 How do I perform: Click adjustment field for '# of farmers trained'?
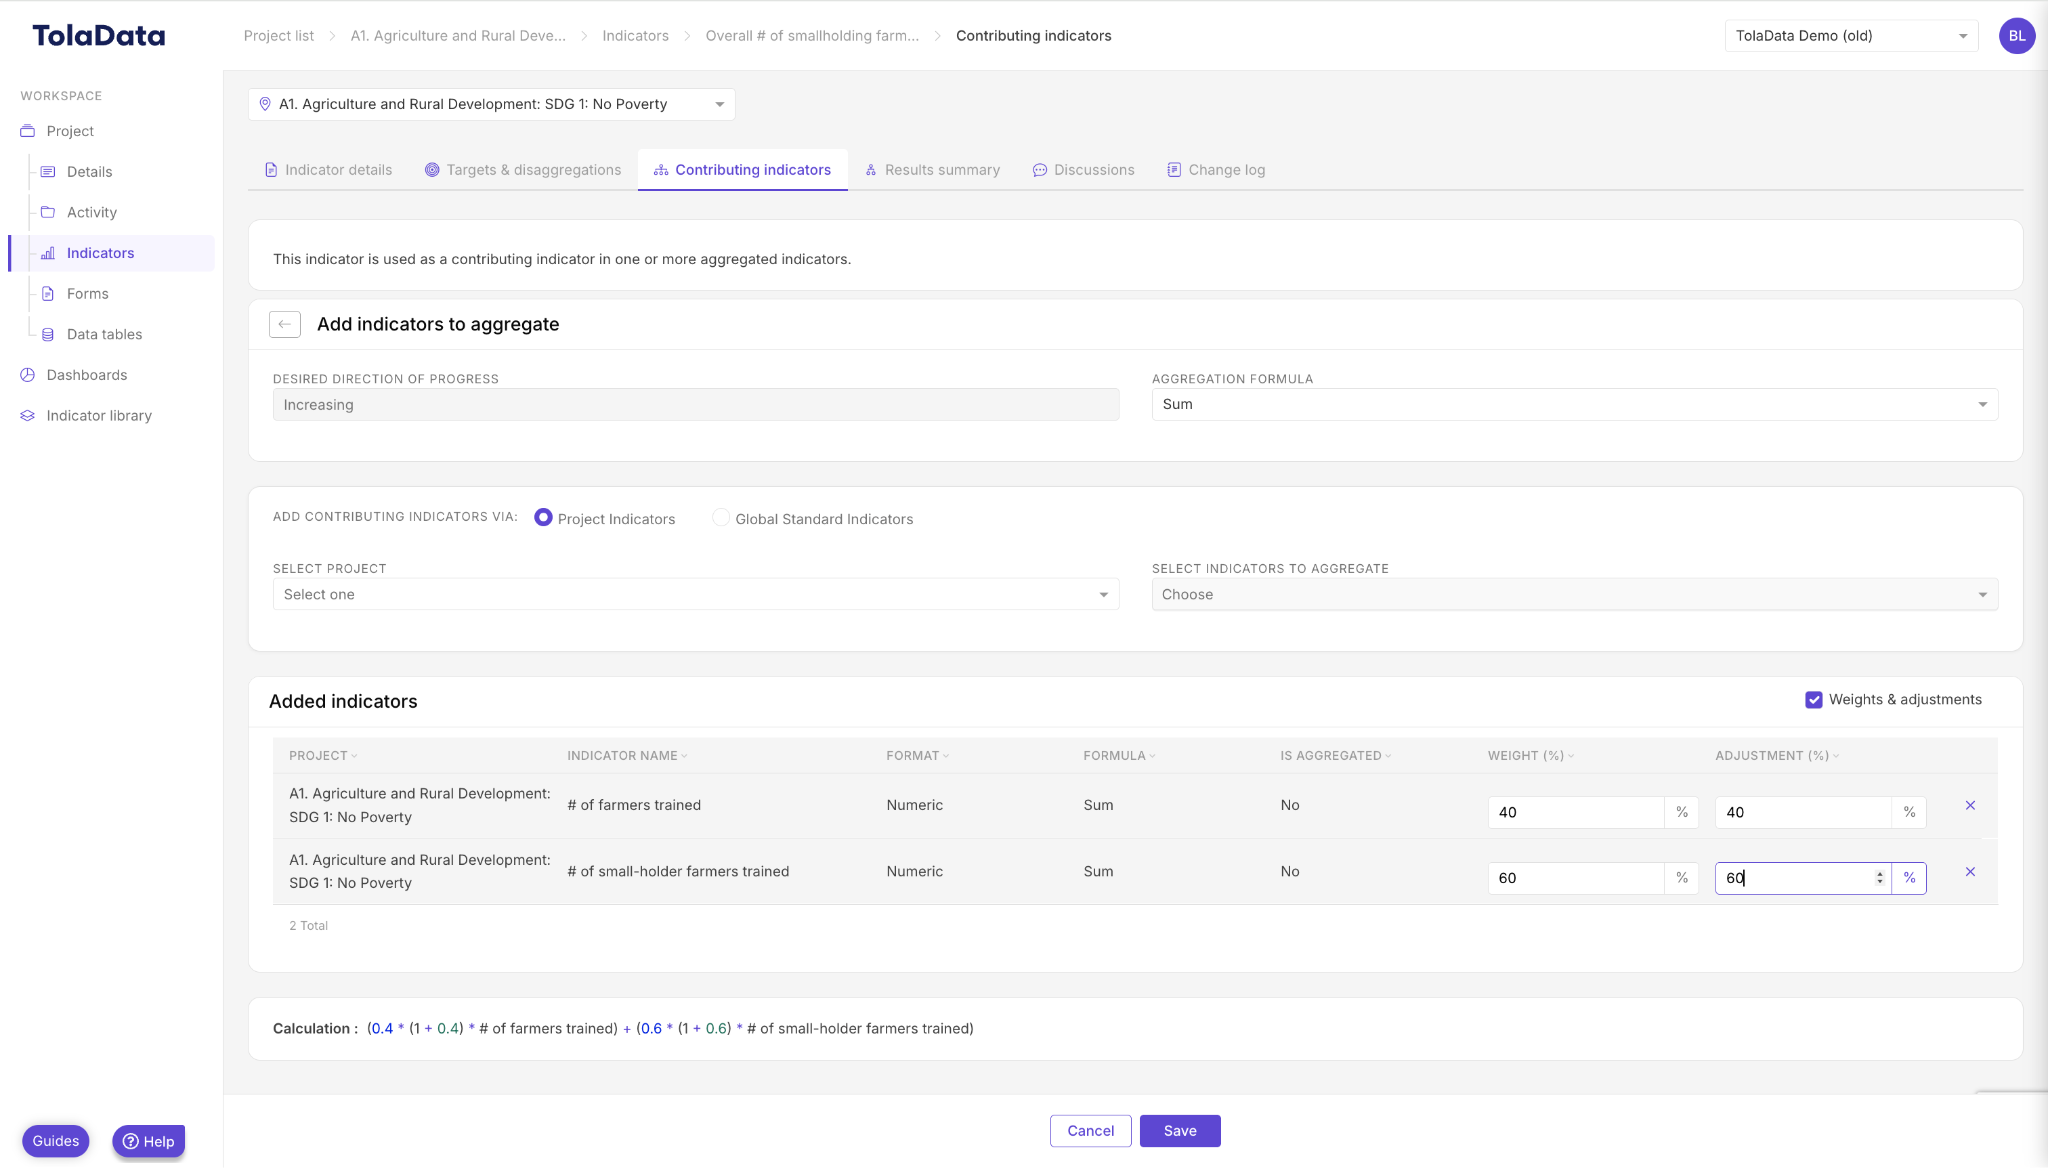[x=1803, y=812]
